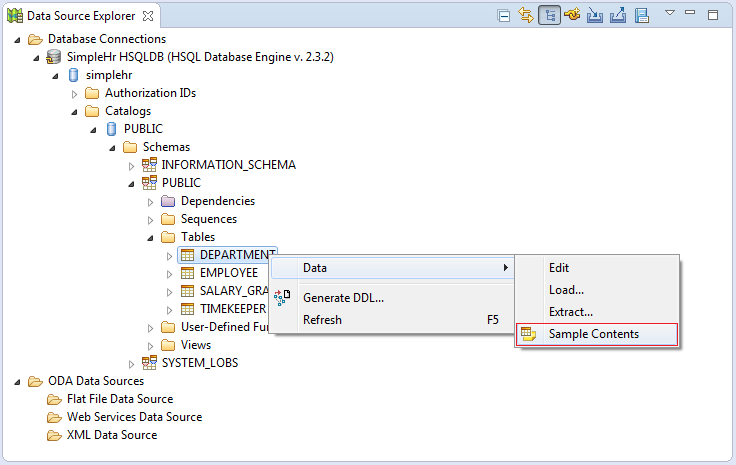The image size is (736, 465).
Task: Click the Schemas folder icon
Action: pos(130,147)
